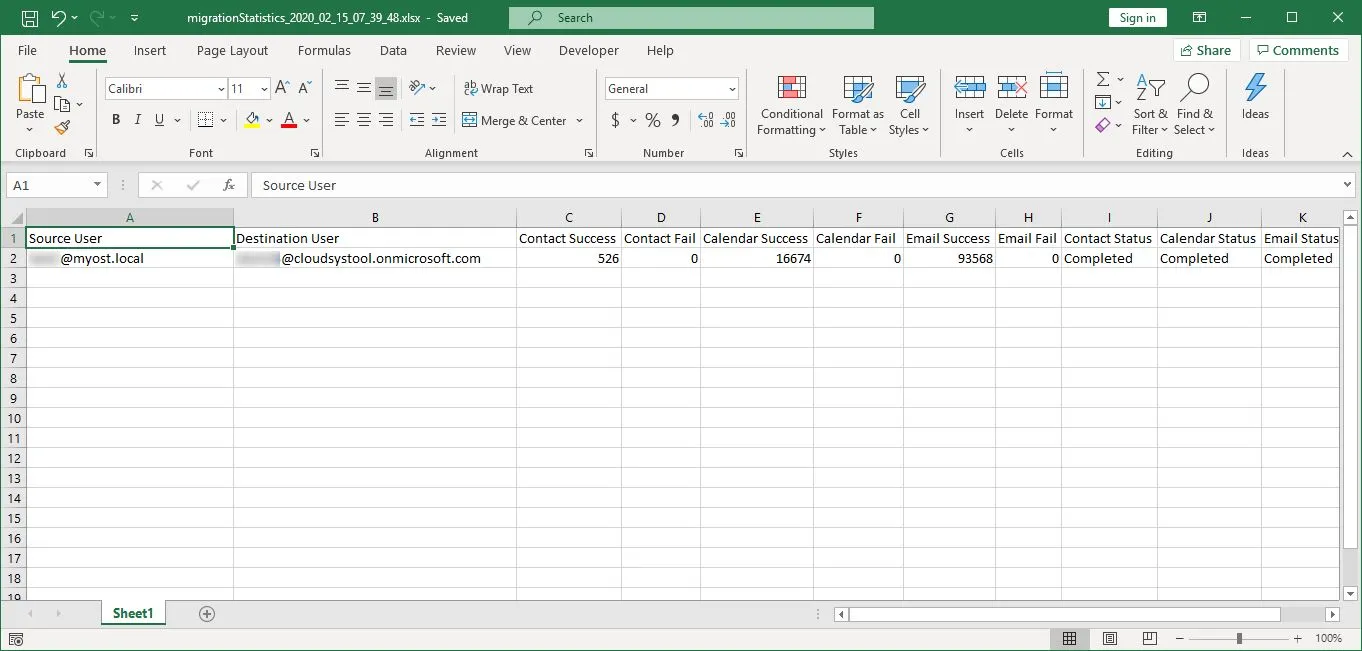The image size is (1362, 651).
Task: Toggle Bold formatting
Action: [x=116, y=120]
